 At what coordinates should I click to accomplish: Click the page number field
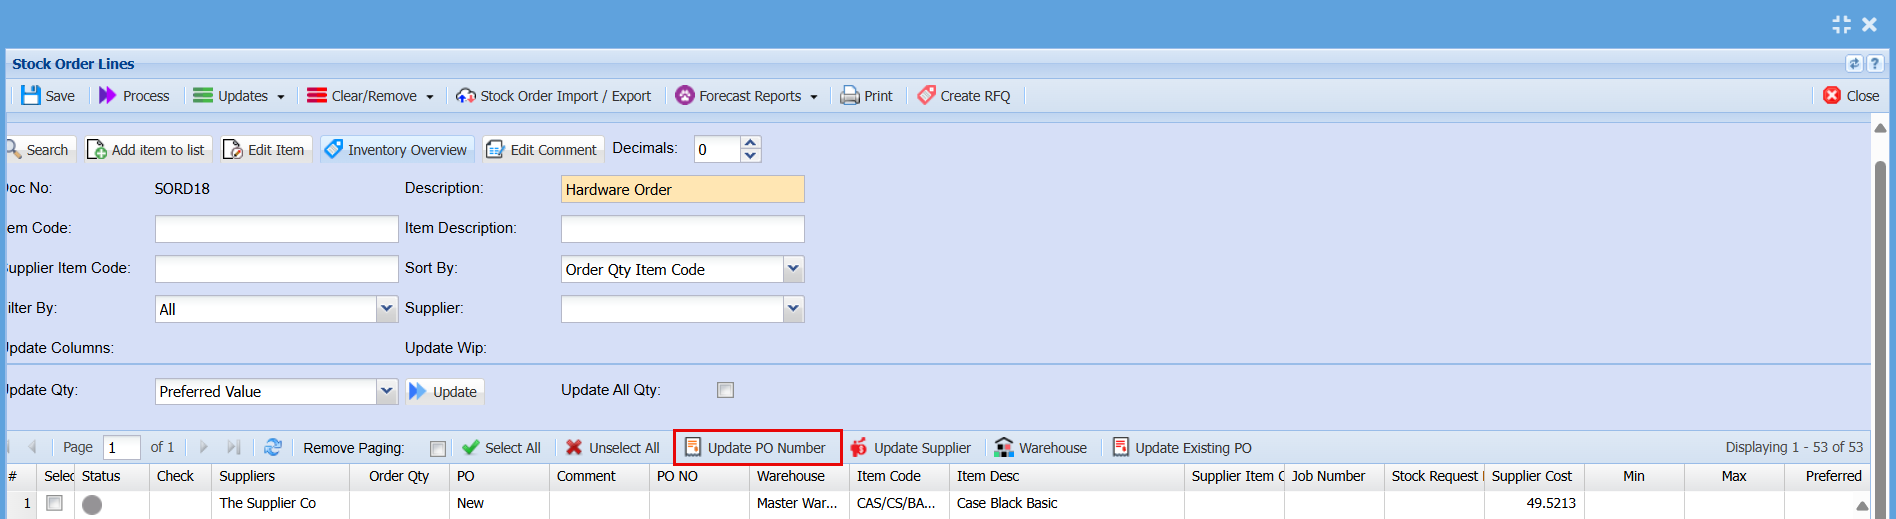pyautogui.click(x=122, y=447)
